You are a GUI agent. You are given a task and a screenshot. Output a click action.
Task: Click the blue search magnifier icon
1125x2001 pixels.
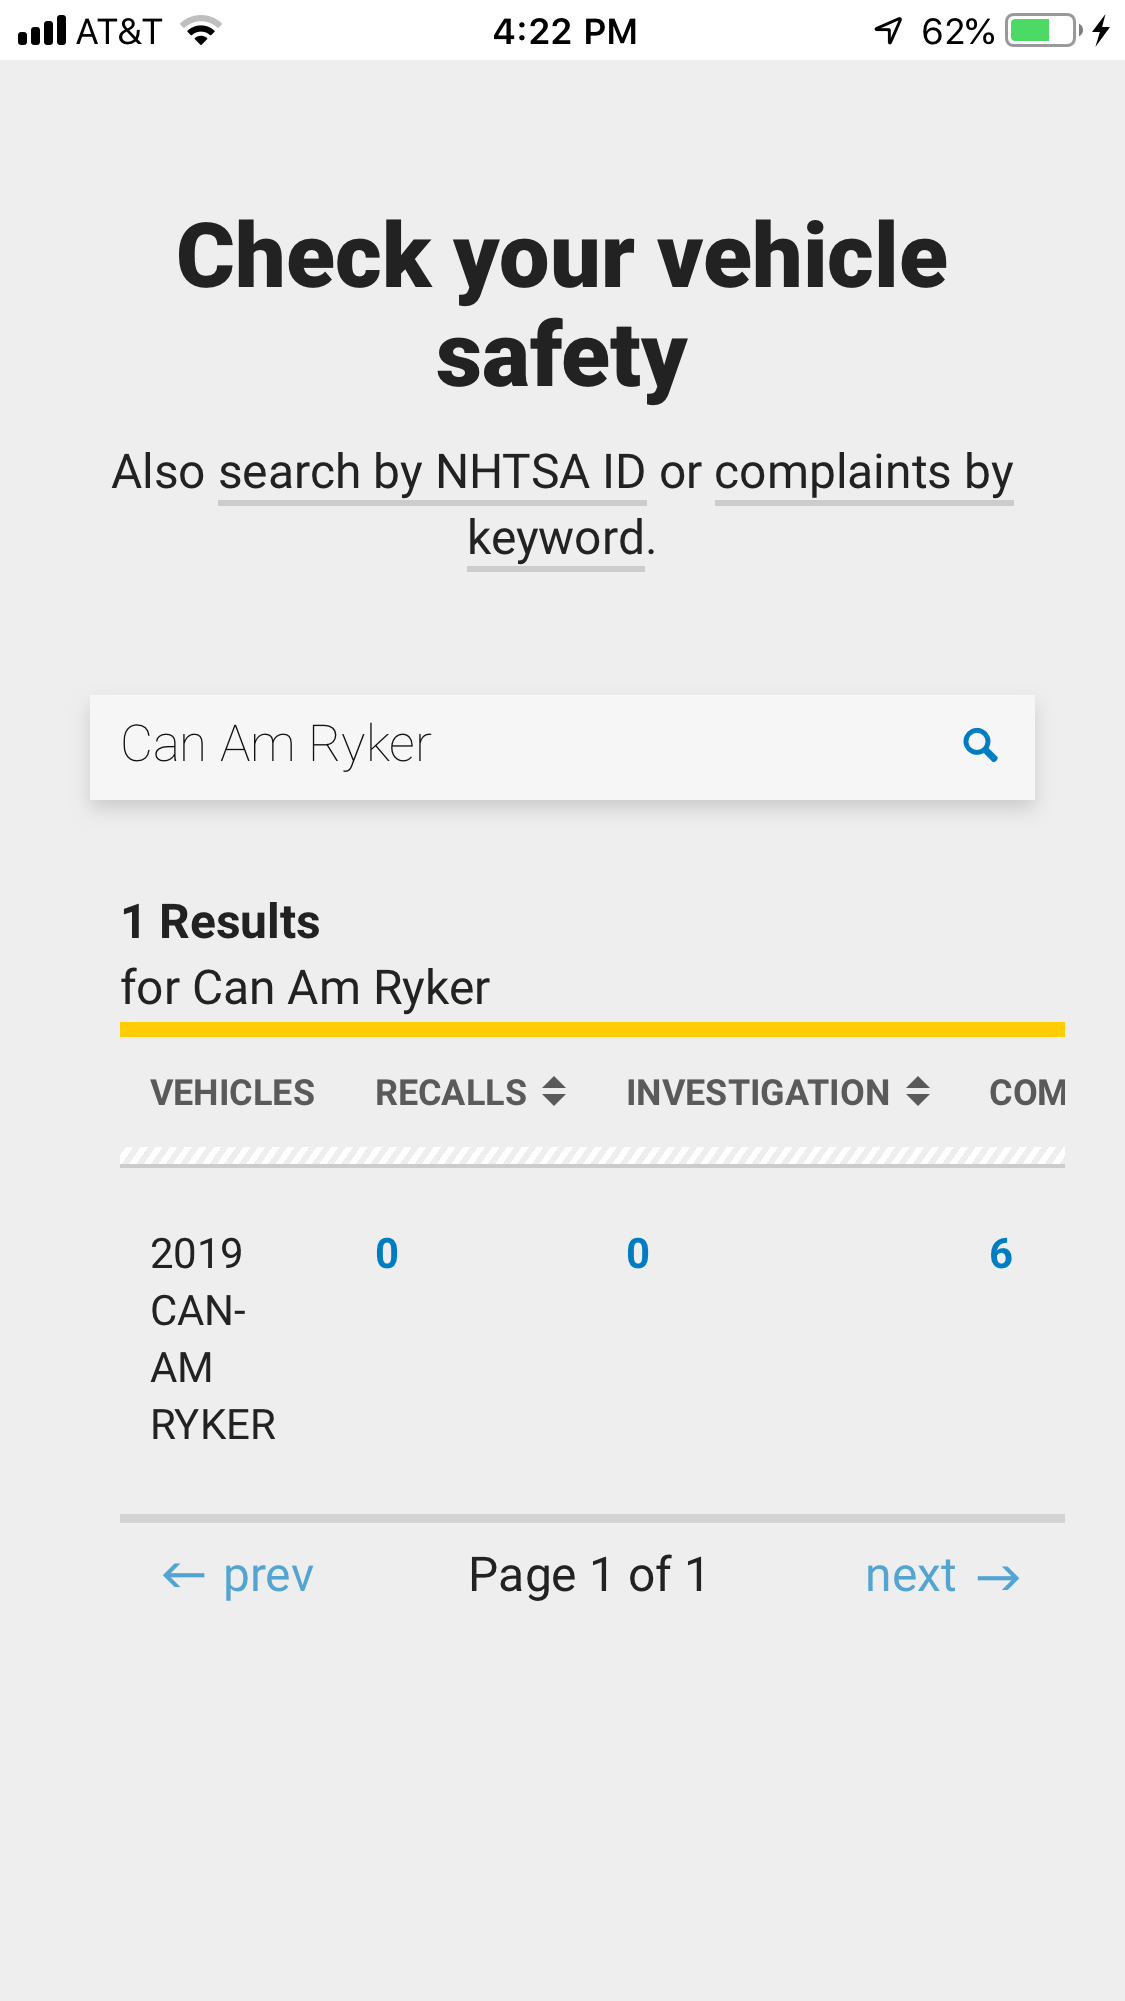pyautogui.click(x=980, y=746)
